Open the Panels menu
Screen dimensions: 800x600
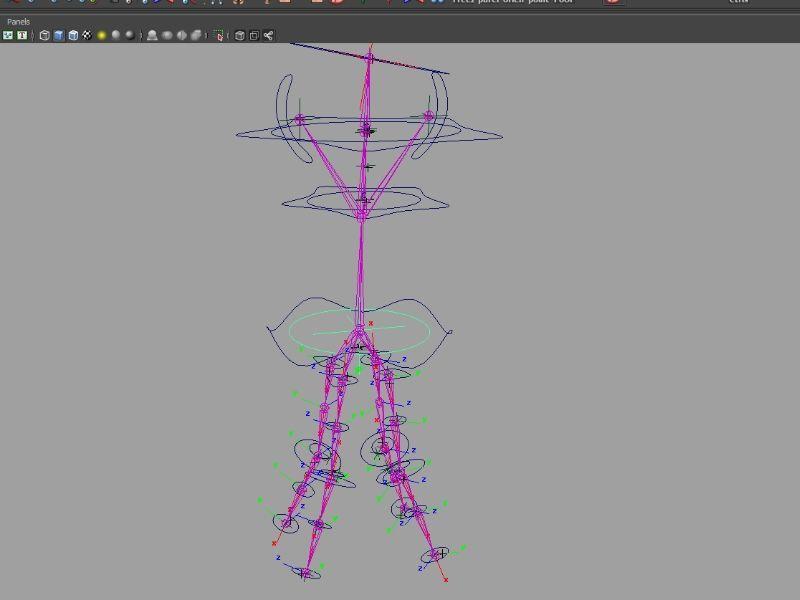[x=18, y=21]
